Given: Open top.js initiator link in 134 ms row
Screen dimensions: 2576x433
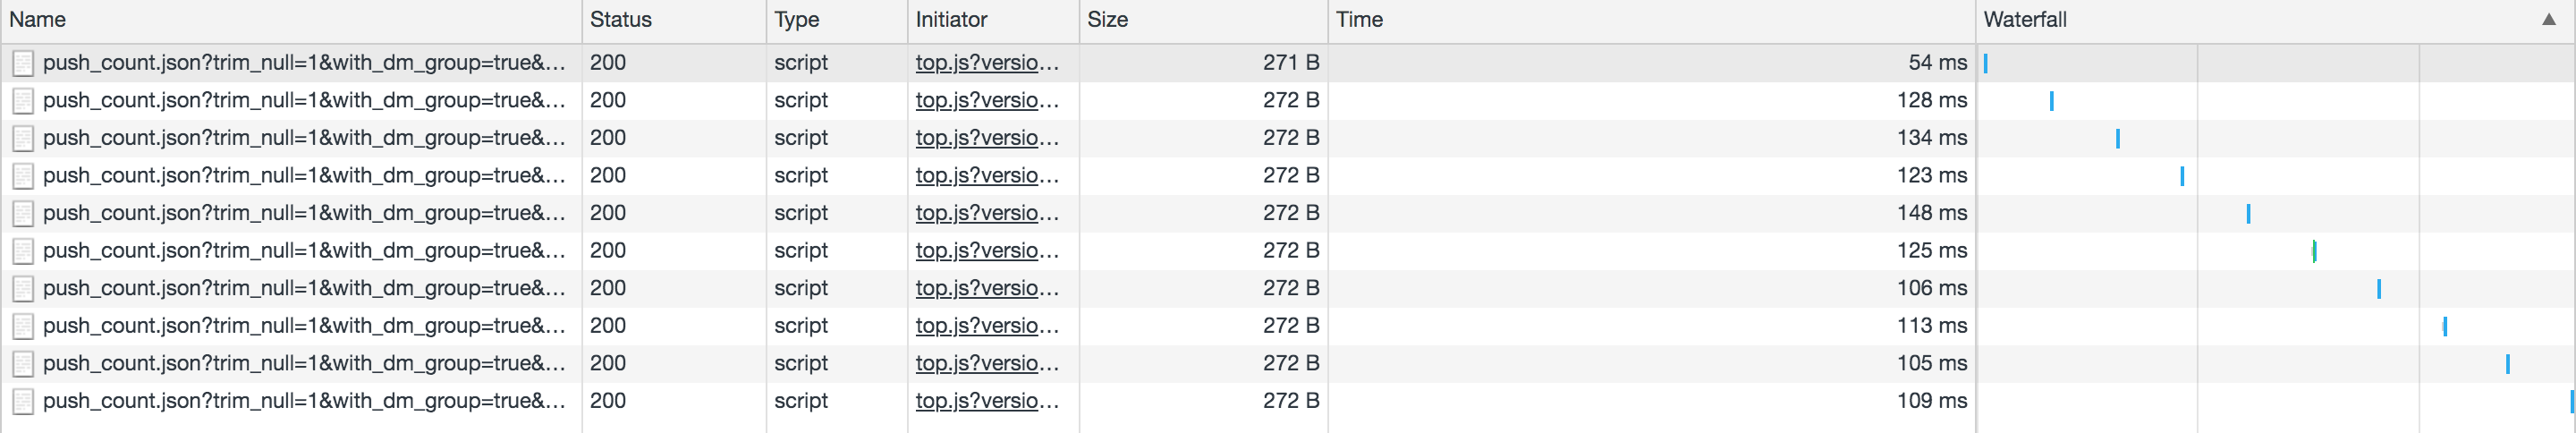Looking at the screenshot, I should click(986, 138).
